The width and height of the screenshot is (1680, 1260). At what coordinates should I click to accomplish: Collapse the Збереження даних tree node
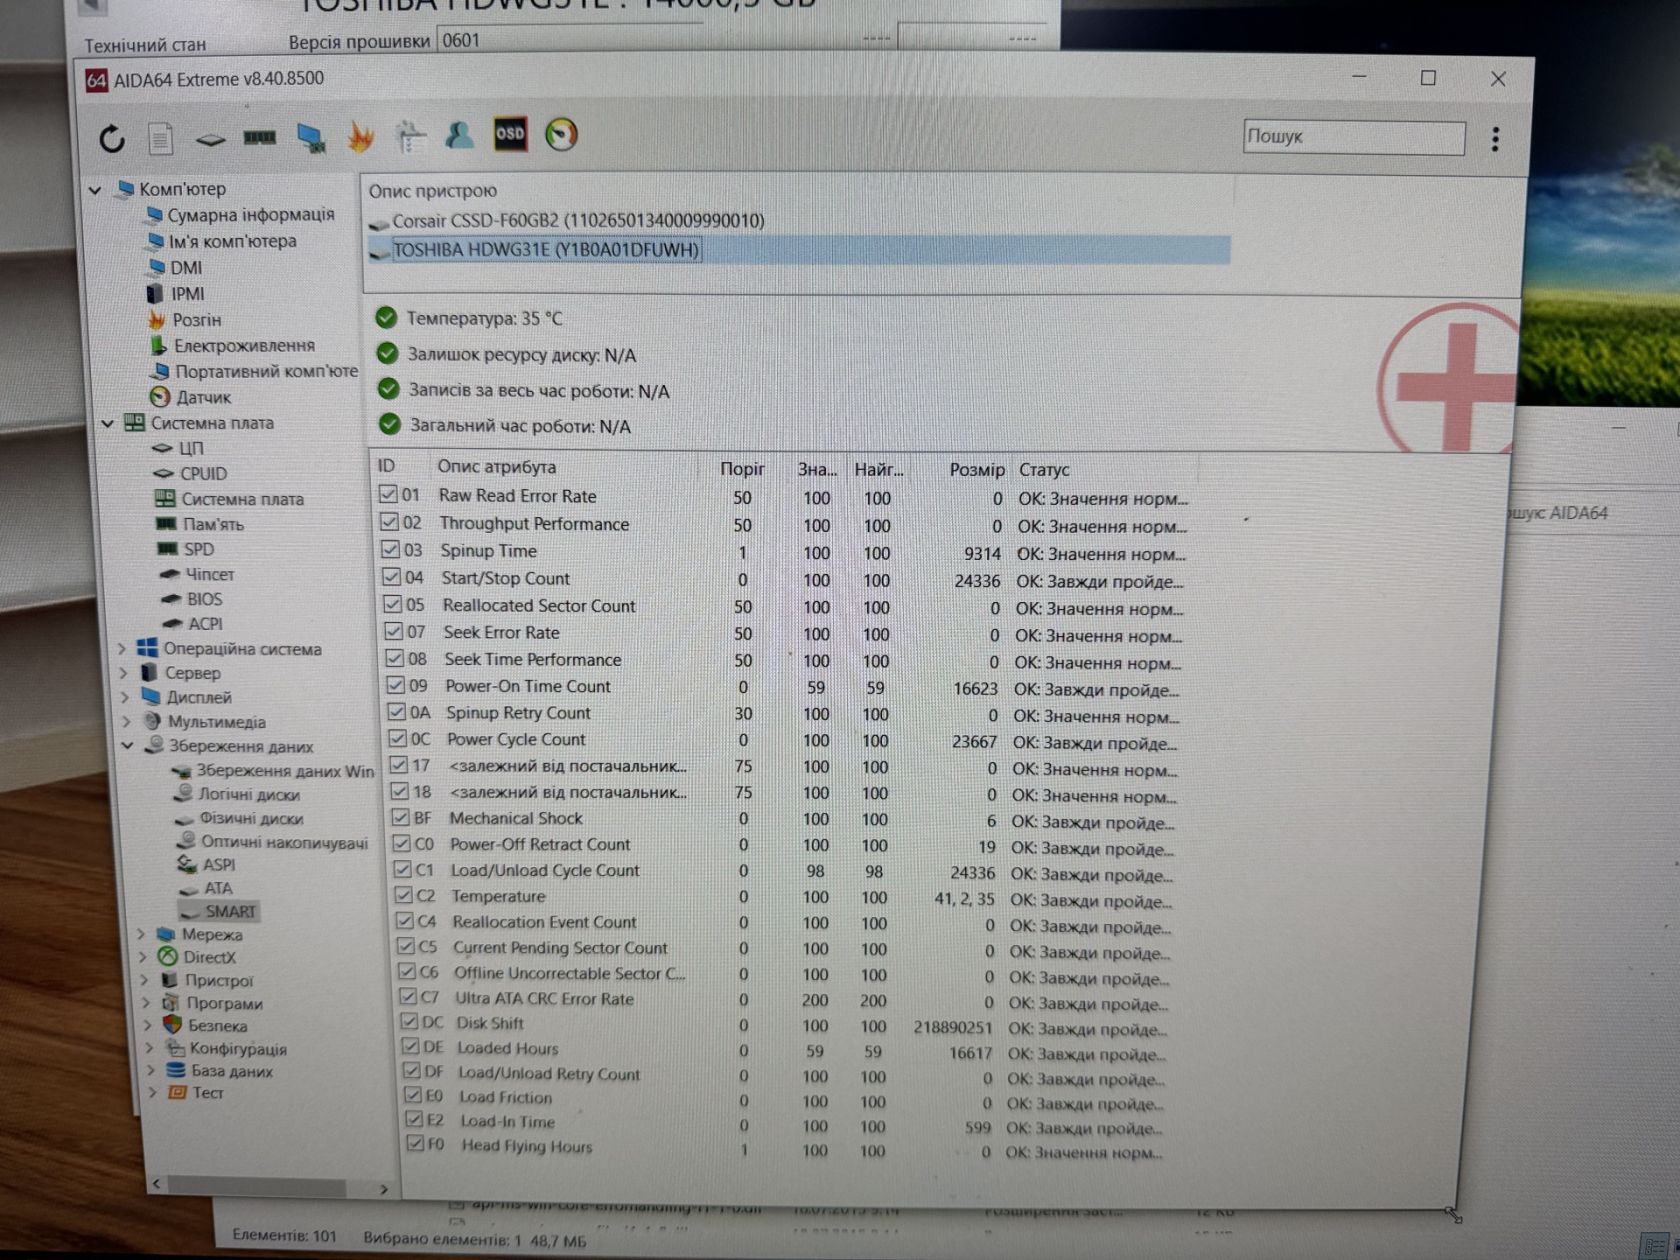[x=127, y=746]
